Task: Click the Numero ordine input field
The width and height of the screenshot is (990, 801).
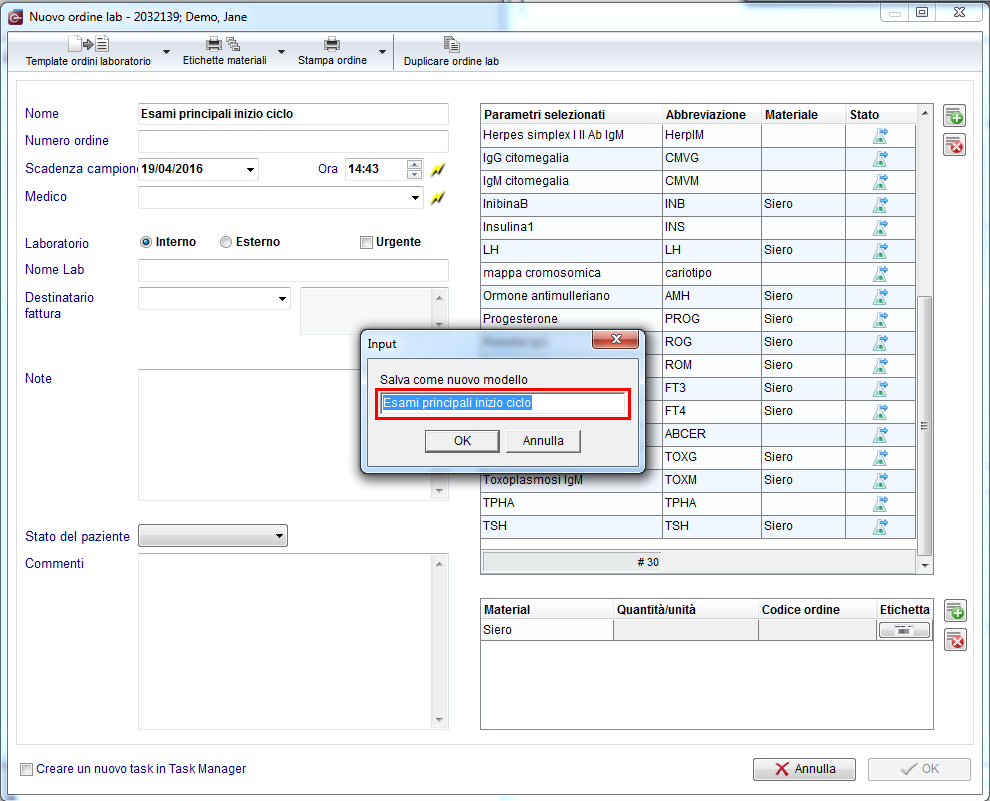Action: tap(294, 141)
